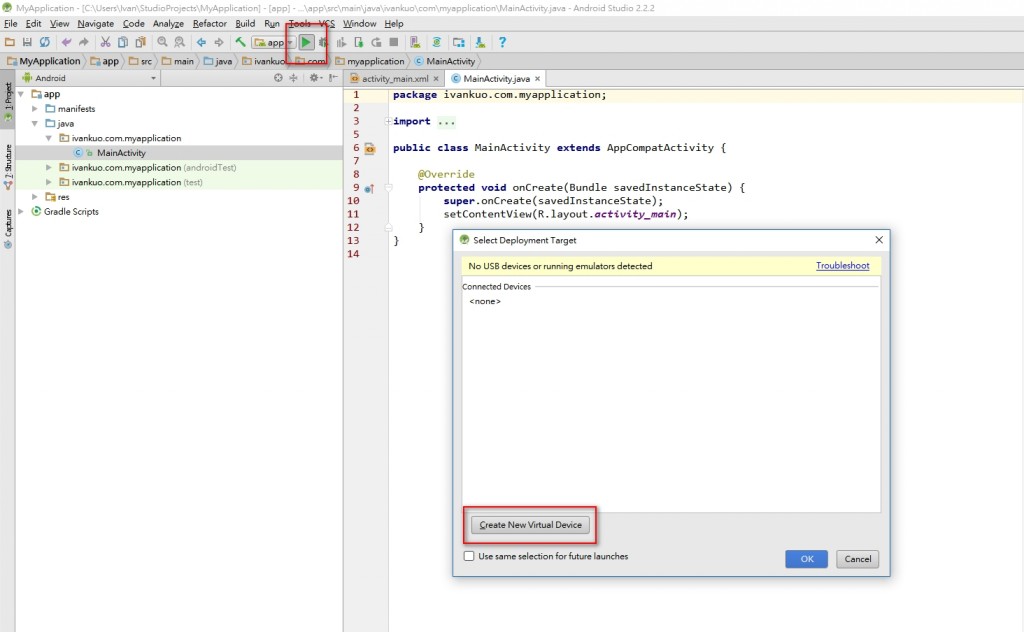Viewport: 1024px width, 632px height.
Task: Click the 1: Project side tab
Action: (x=8, y=101)
